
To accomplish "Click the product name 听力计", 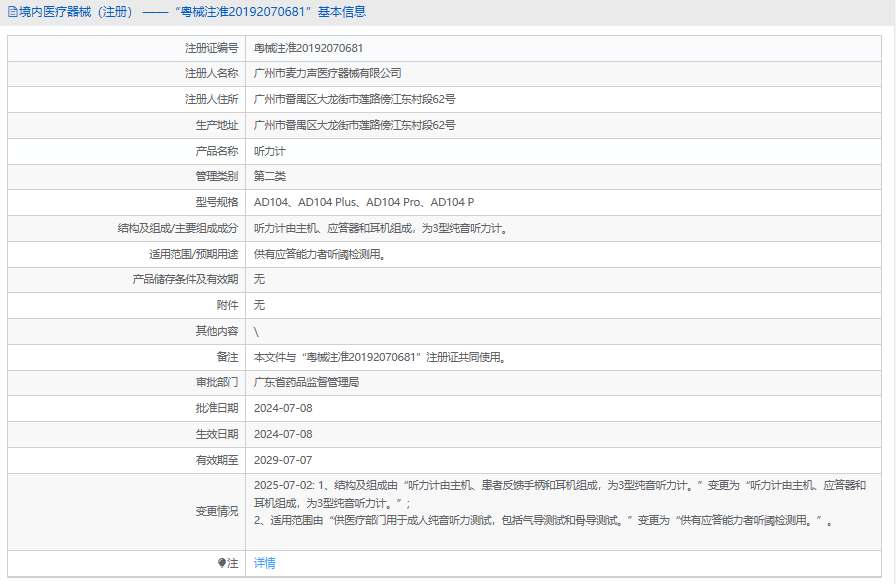I will (270, 151).
